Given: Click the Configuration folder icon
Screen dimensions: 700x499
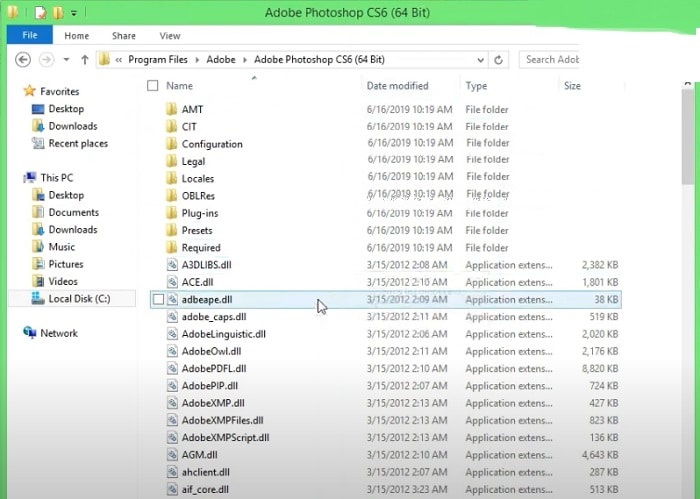Looking at the screenshot, I should coord(171,144).
